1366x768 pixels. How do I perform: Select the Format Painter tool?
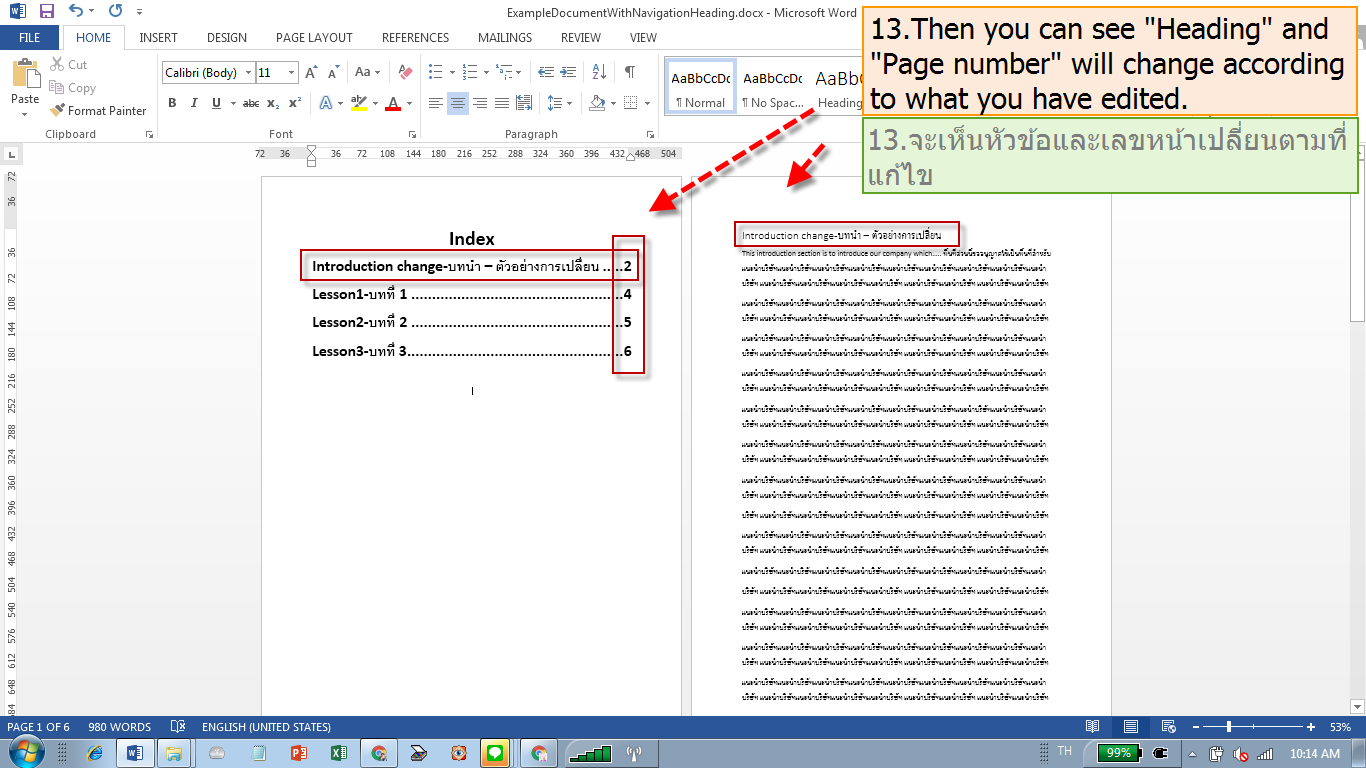point(97,110)
